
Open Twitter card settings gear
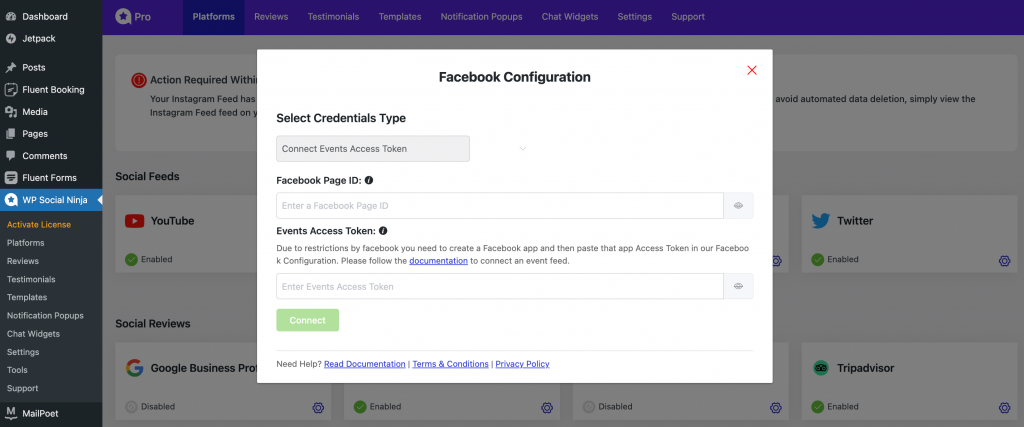point(1004,261)
